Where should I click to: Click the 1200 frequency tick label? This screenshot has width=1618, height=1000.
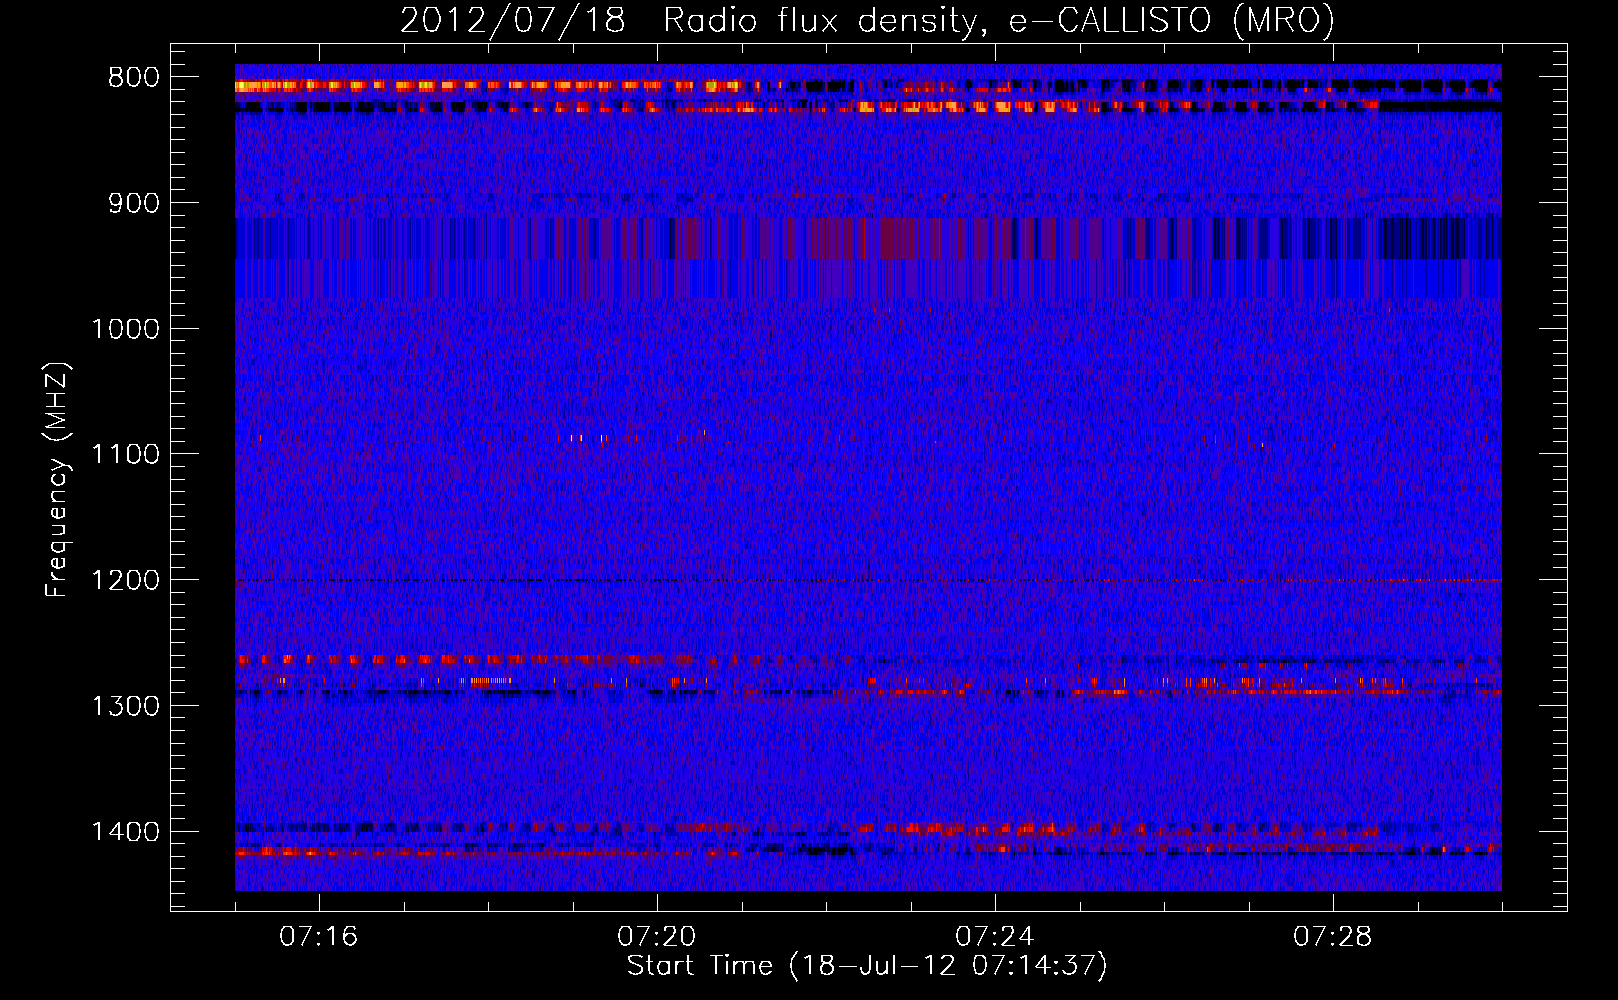coord(125,581)
